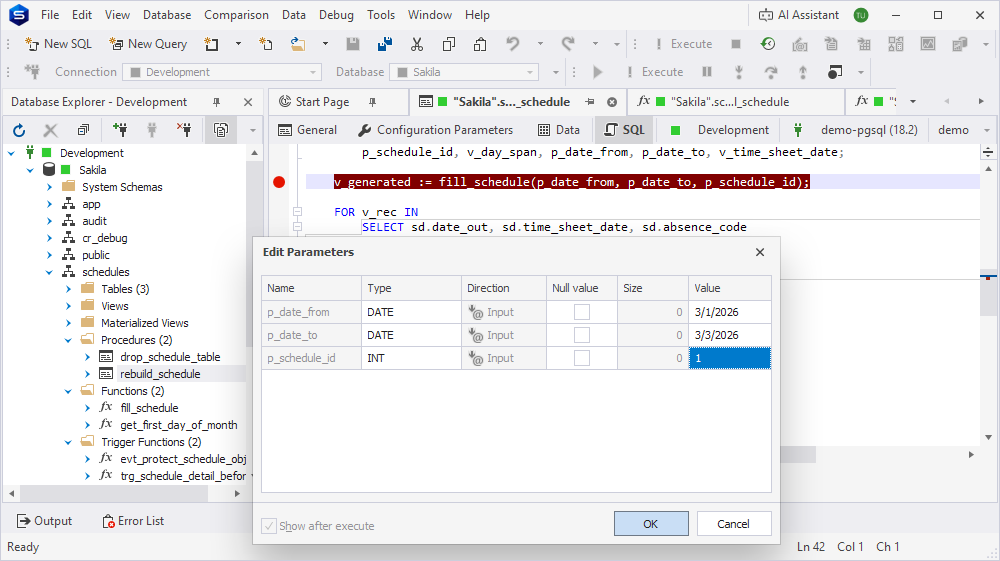Select the rebuild_schedule procedure in tree
1000x561 pixels.
(160, 374)
